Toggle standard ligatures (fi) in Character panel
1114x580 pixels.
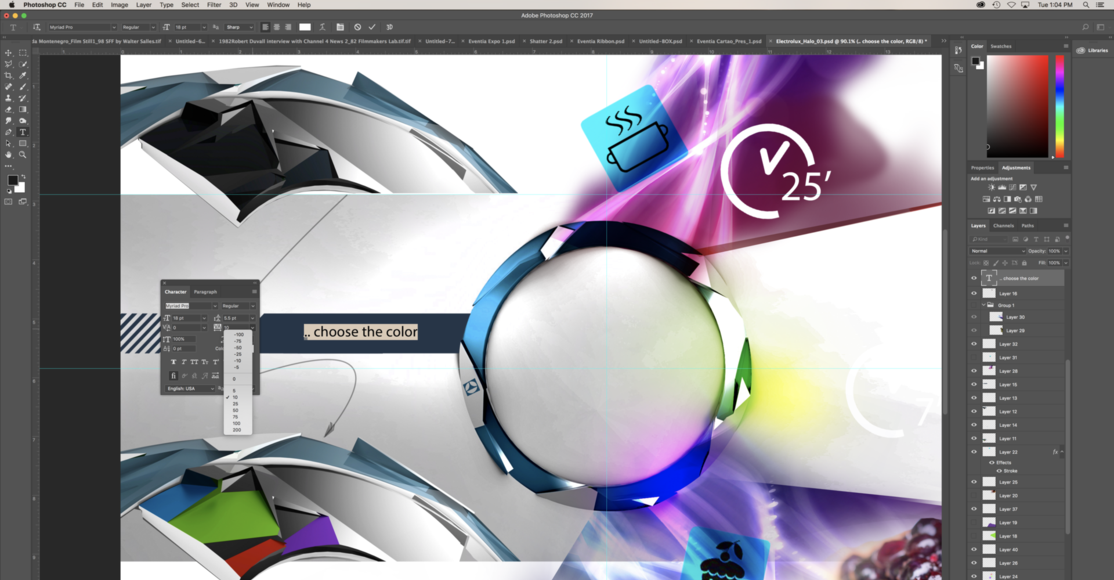tap(173, 375)
